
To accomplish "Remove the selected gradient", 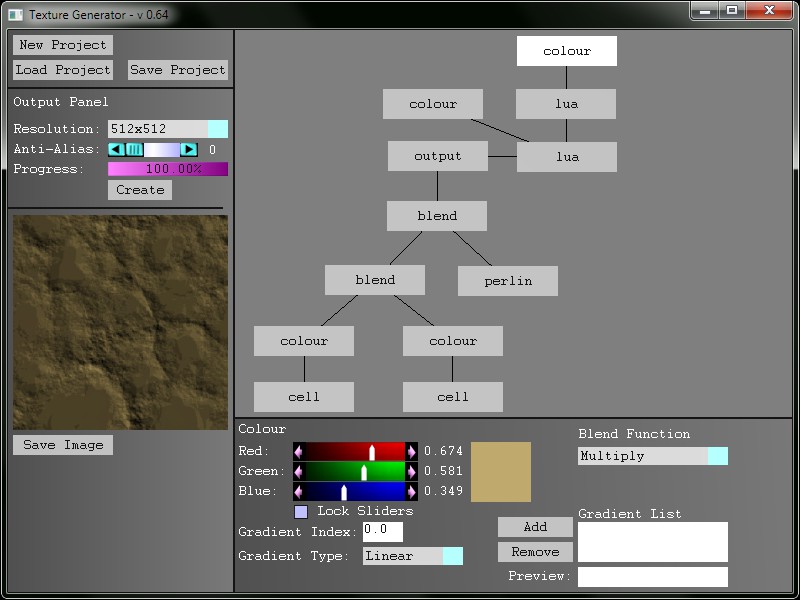I will click(x=534, y=551).
